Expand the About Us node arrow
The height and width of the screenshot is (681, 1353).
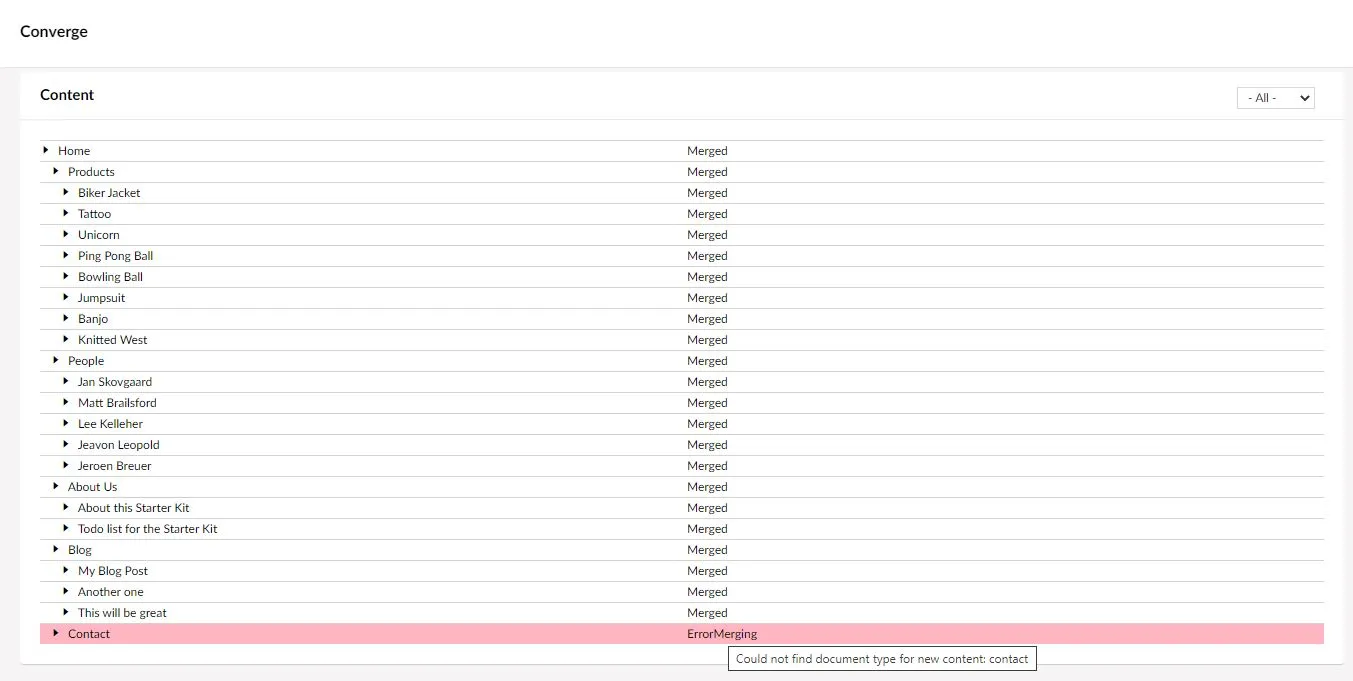[56, 486]
